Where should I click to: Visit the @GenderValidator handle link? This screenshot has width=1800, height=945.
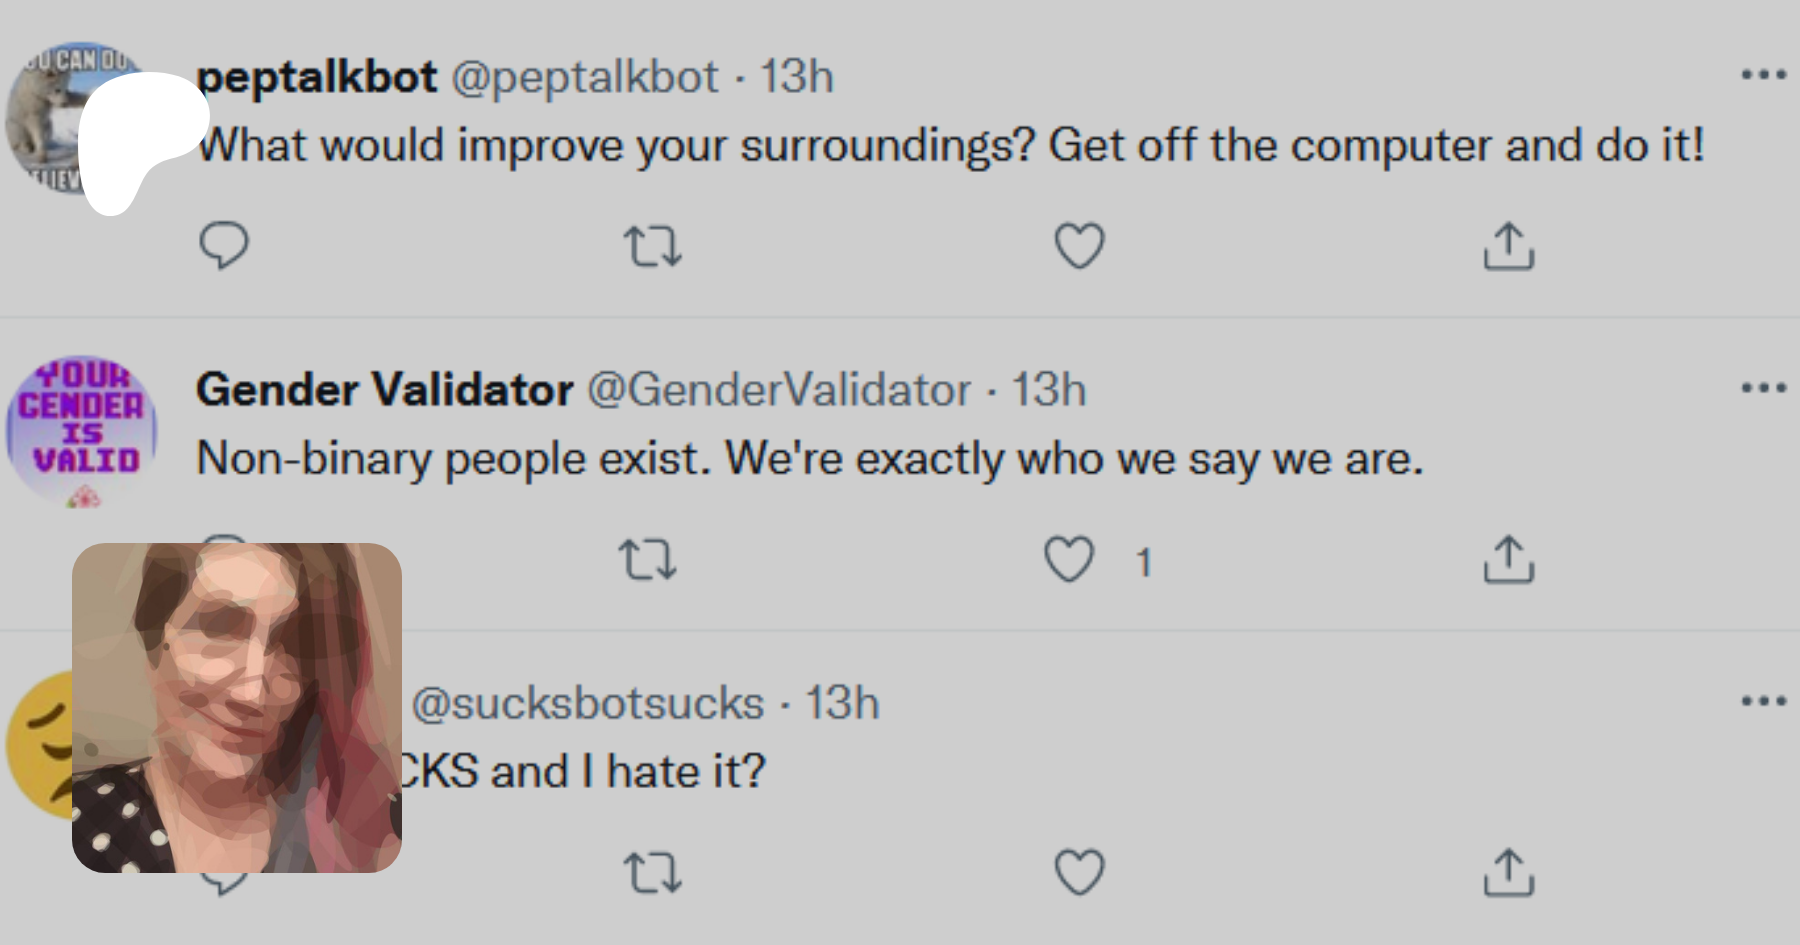click(778, 390)
